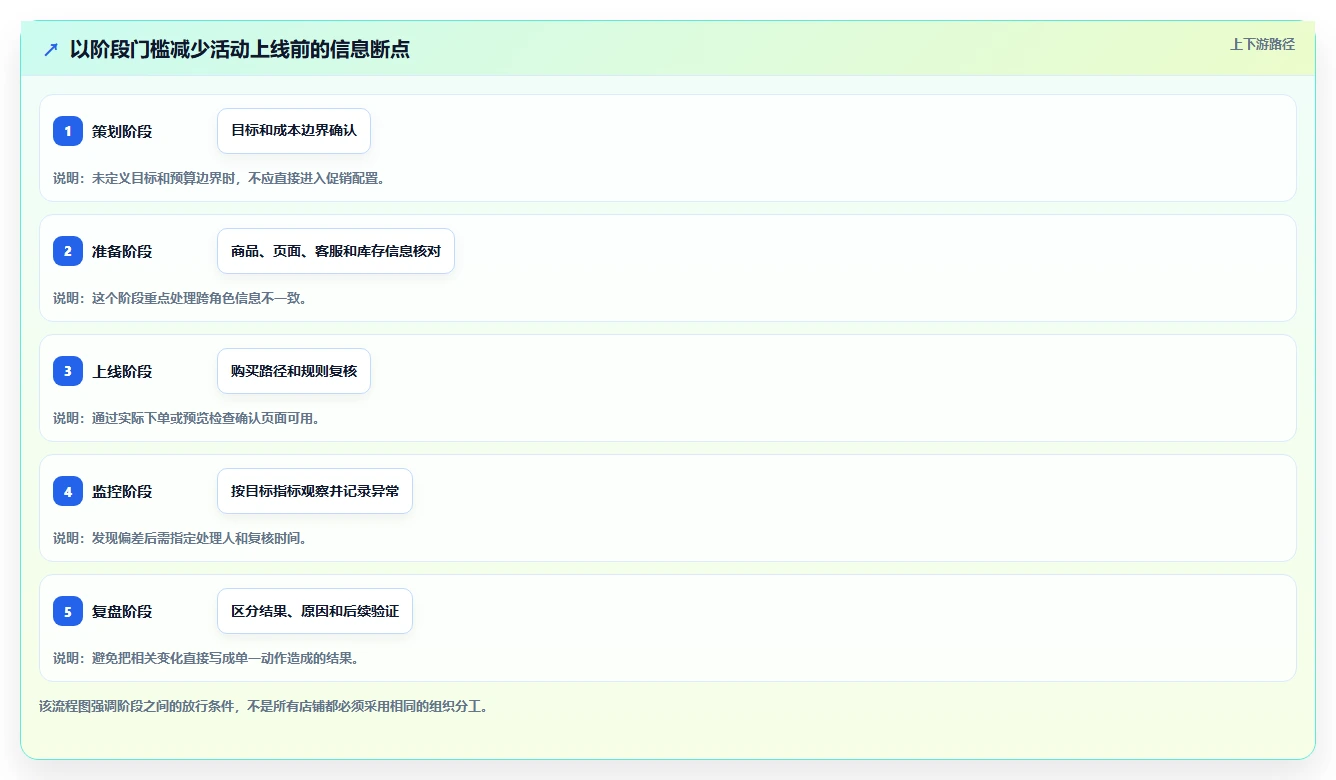Click the step 4 number badge
The width and height of the screenshot is (1336, 780).
click(x=68, y=491)
